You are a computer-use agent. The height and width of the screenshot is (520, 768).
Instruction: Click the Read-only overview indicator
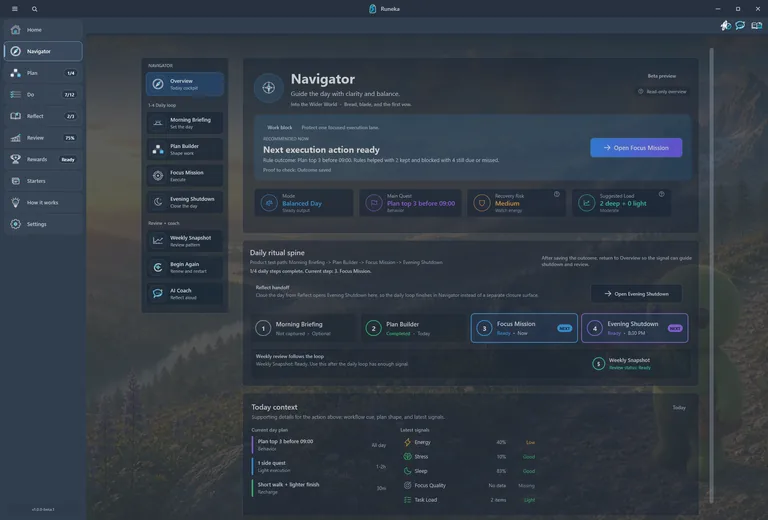pyautogui.click(x=662, y=92)
